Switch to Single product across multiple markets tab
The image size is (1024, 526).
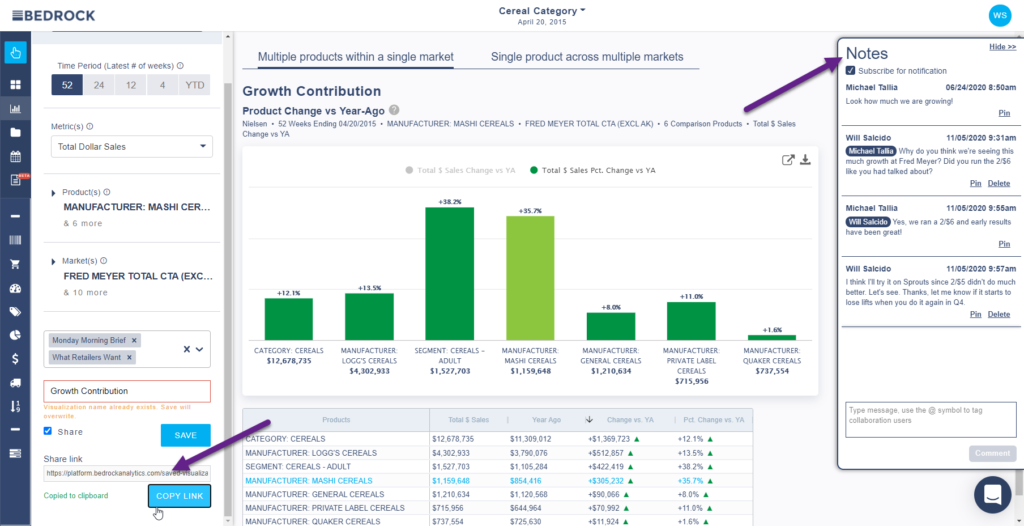[x=587, y=57]
